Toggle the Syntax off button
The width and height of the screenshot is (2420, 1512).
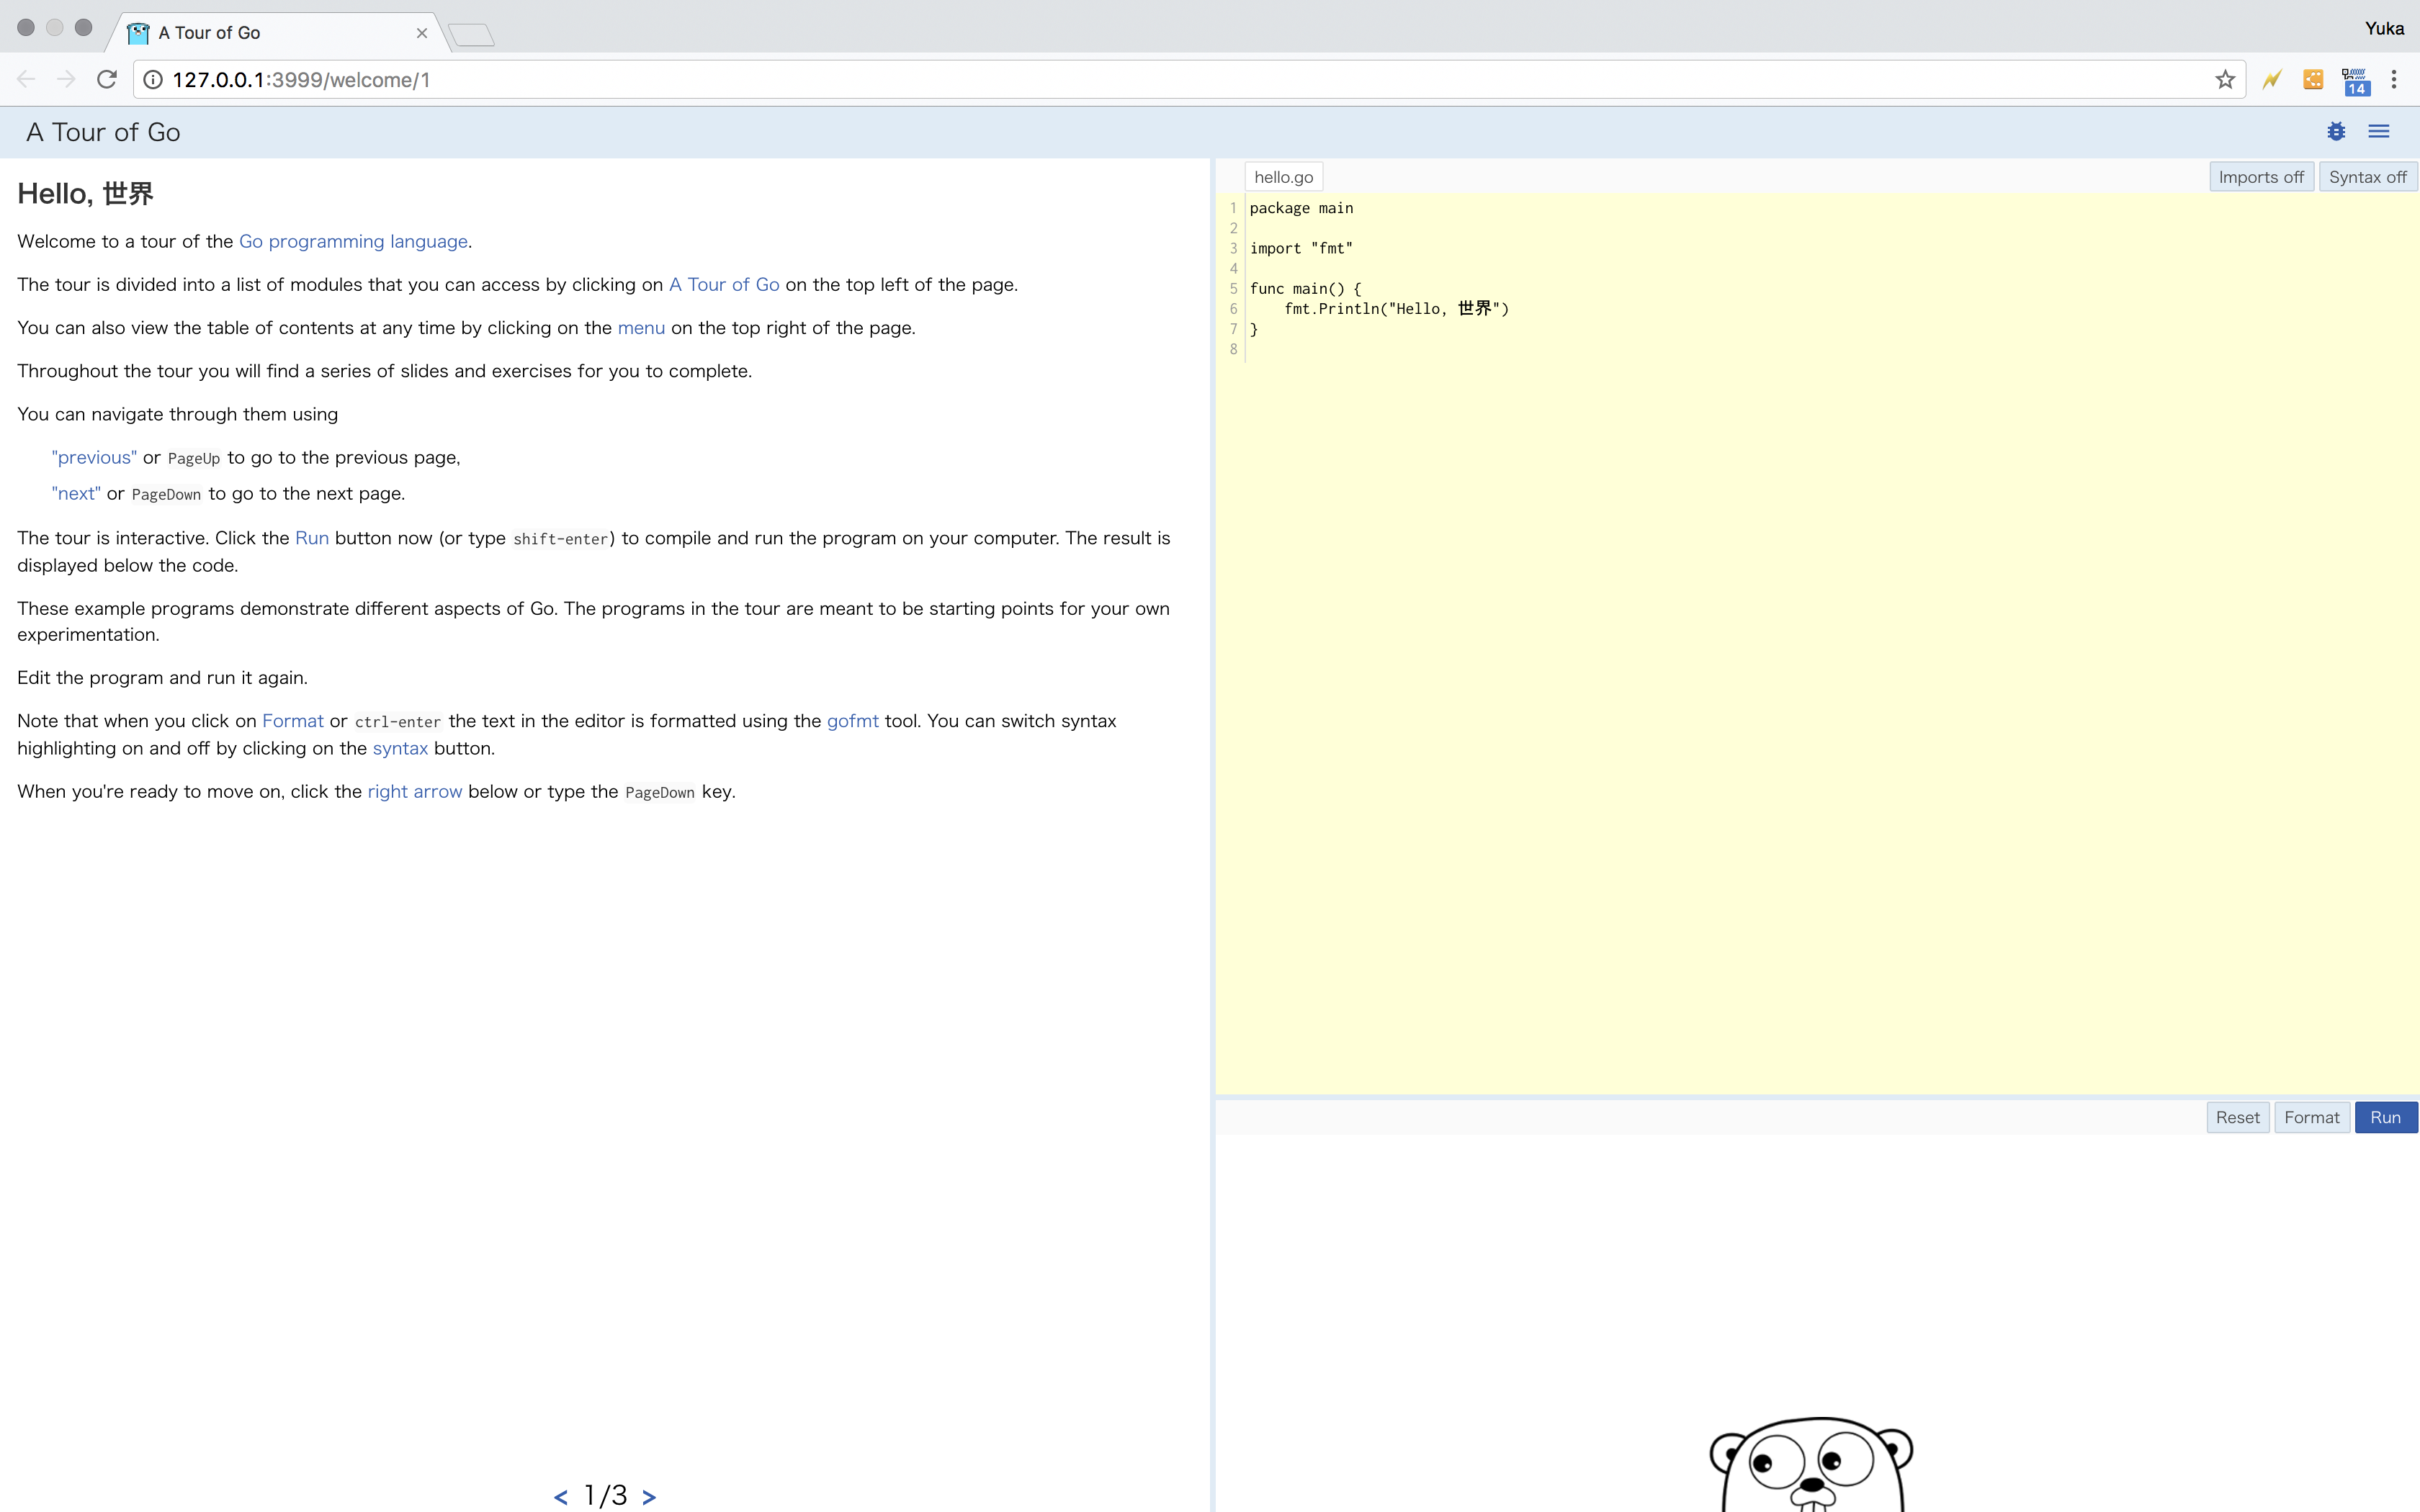point(2368,177)
